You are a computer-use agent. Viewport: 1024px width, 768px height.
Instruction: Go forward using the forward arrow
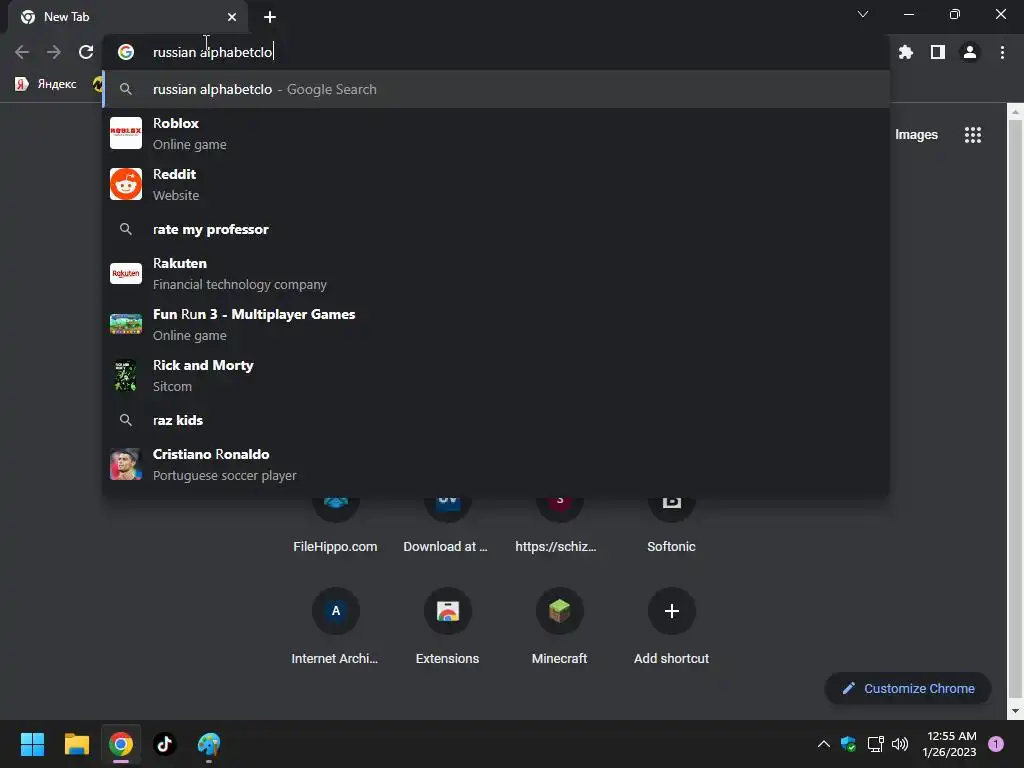pyautogui.click(x=54, y=52)
